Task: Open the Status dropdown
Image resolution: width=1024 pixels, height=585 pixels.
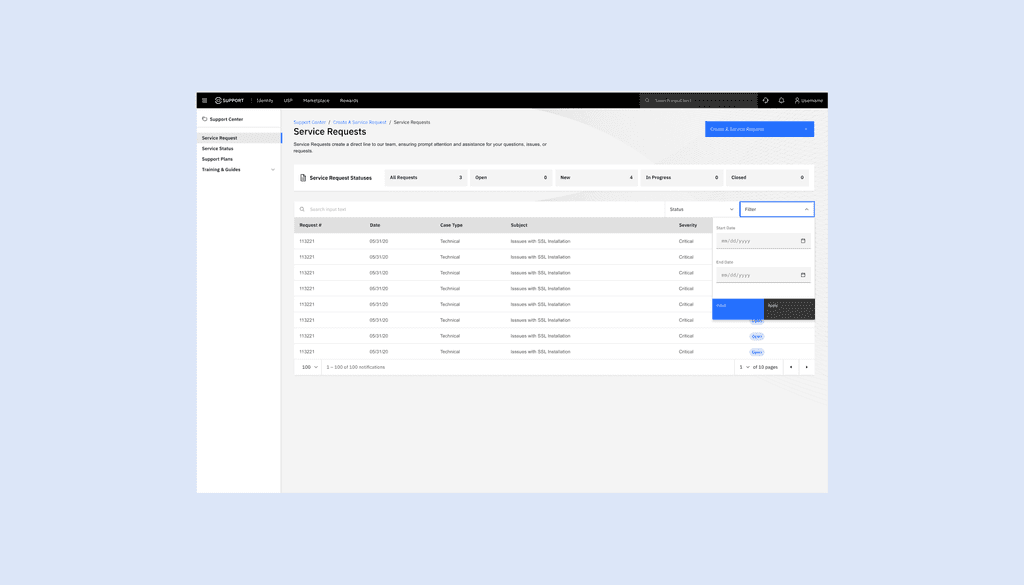Action: click(701, 209)
